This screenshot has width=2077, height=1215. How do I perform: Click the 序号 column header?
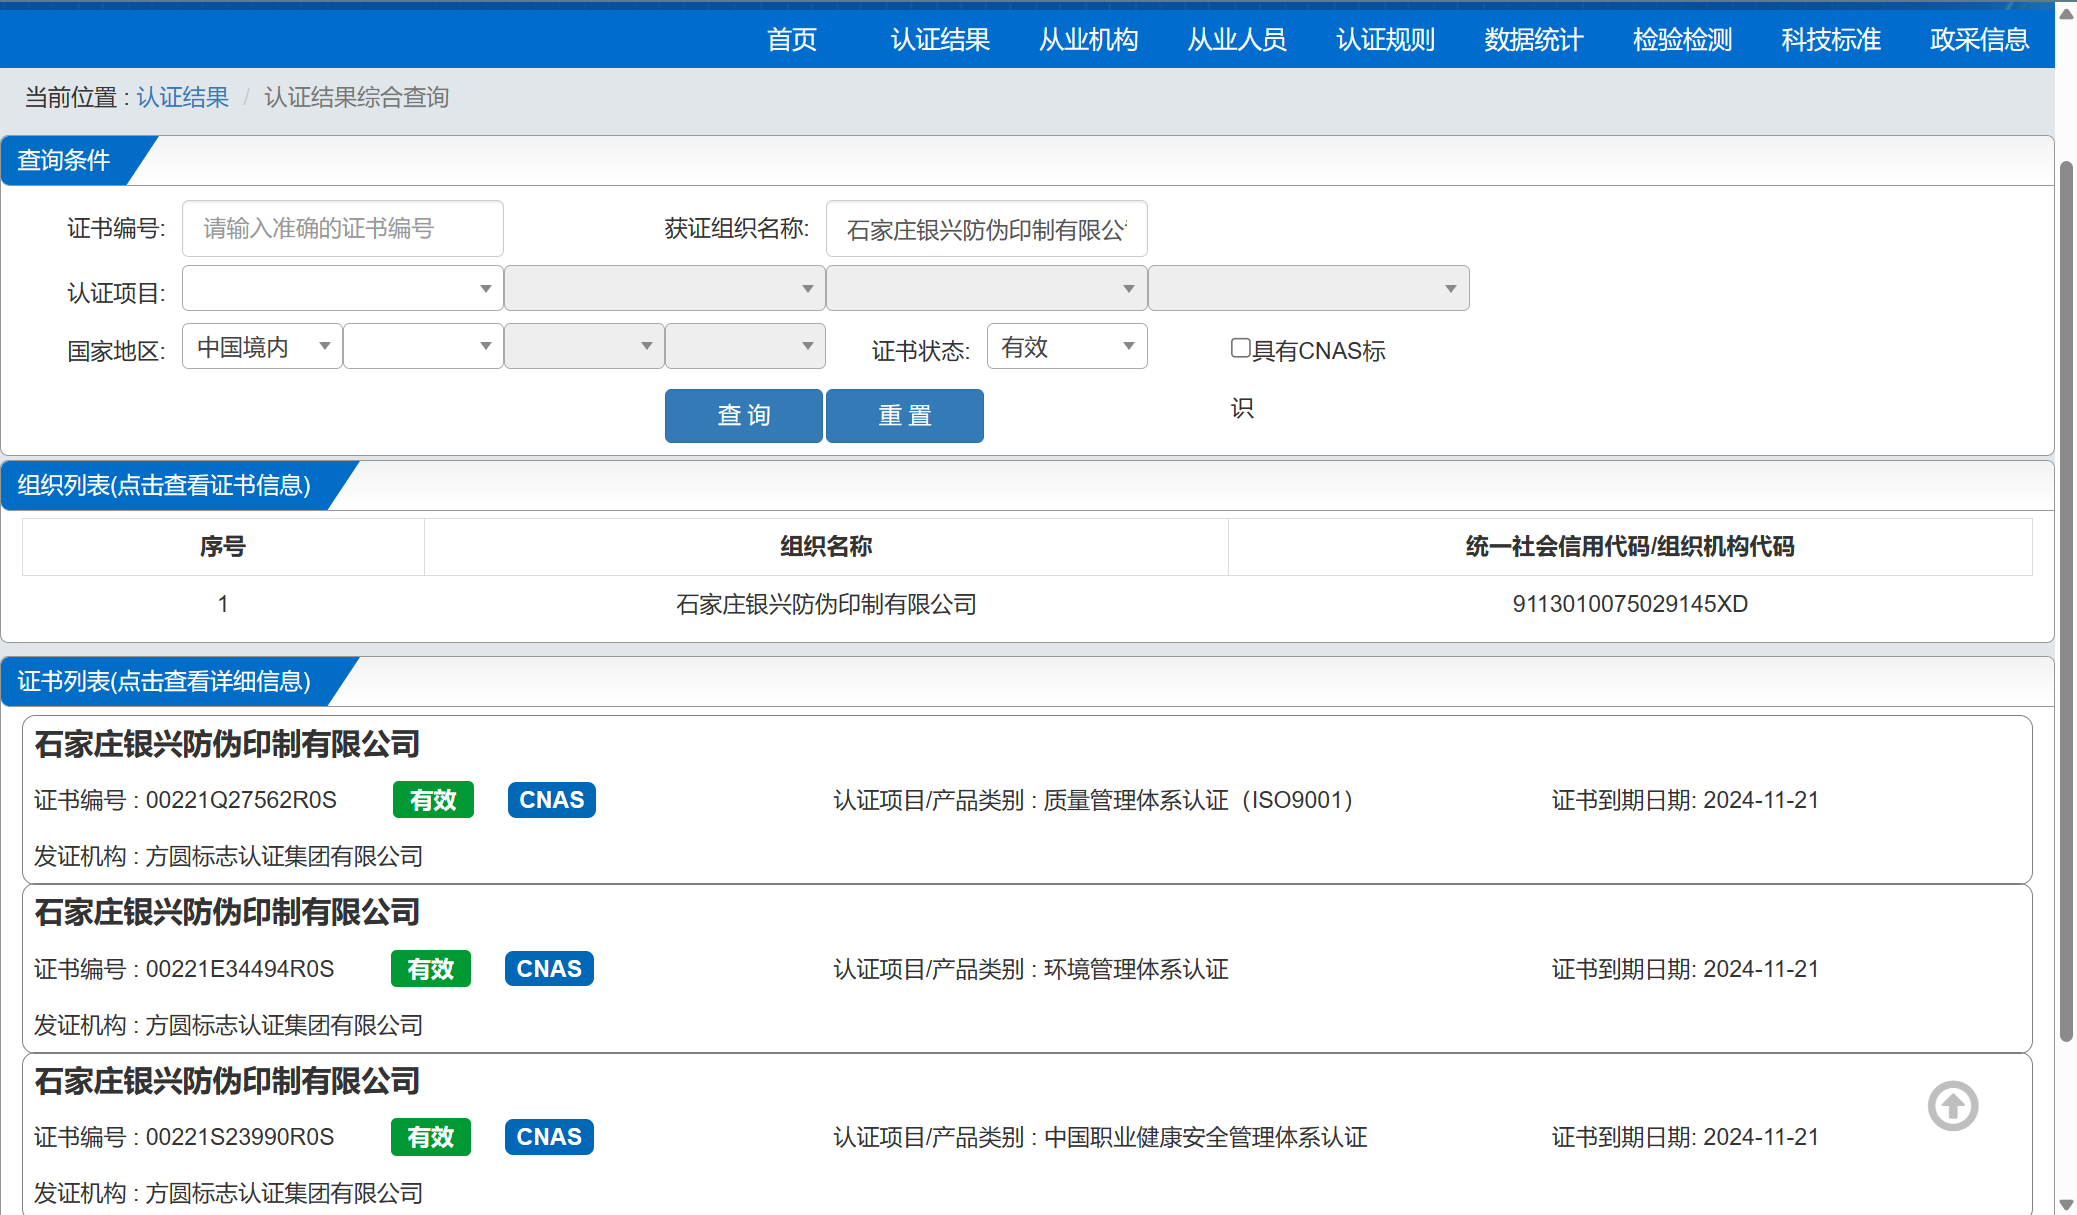pyautogui.click(x=223, y=546)
